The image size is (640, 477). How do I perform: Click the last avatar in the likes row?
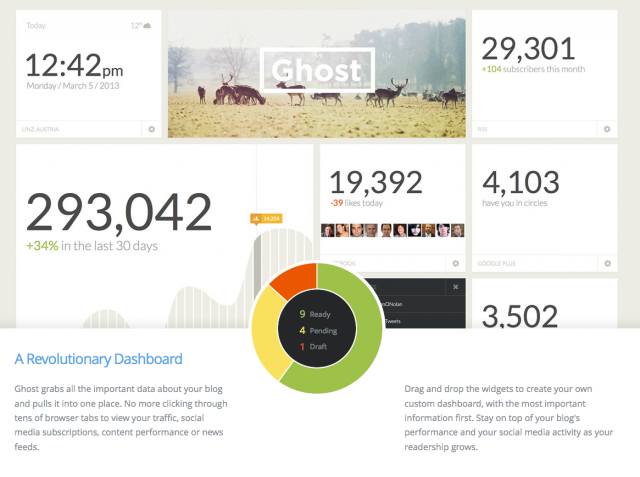tap(458, 231)
